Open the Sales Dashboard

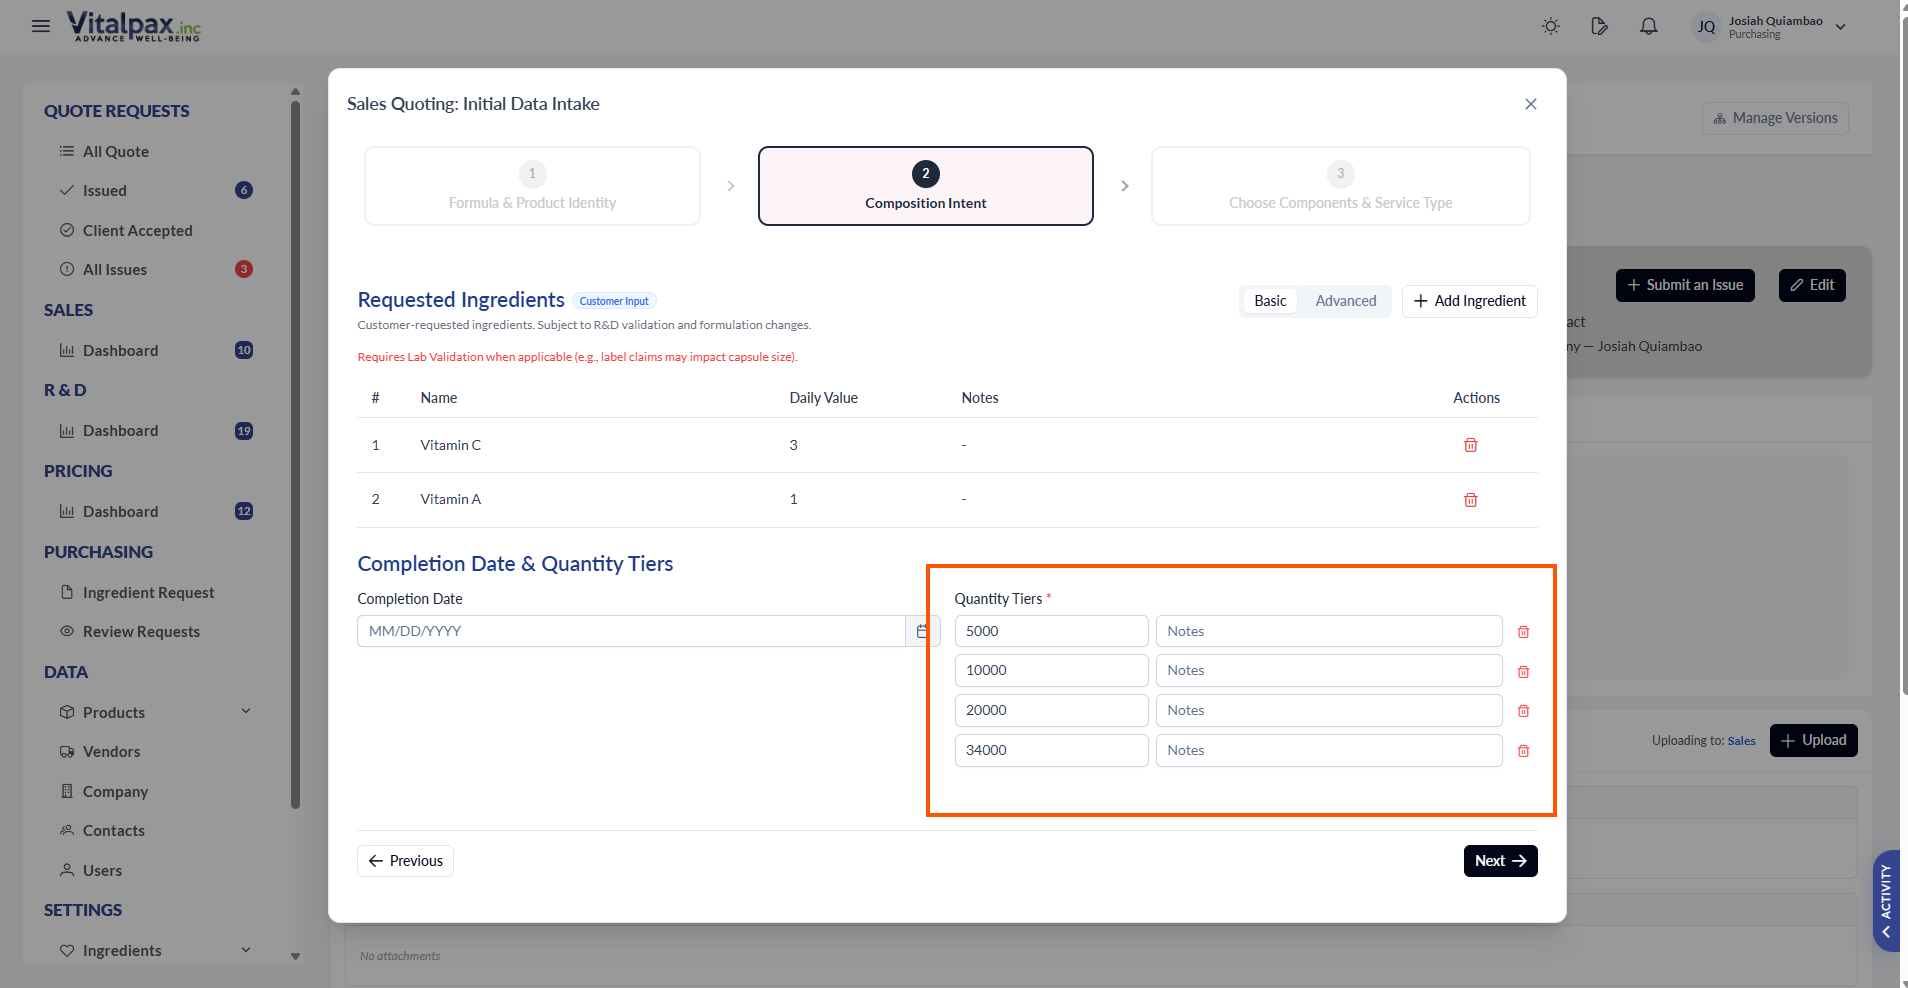pyautogui.click(x=155, y=350)
